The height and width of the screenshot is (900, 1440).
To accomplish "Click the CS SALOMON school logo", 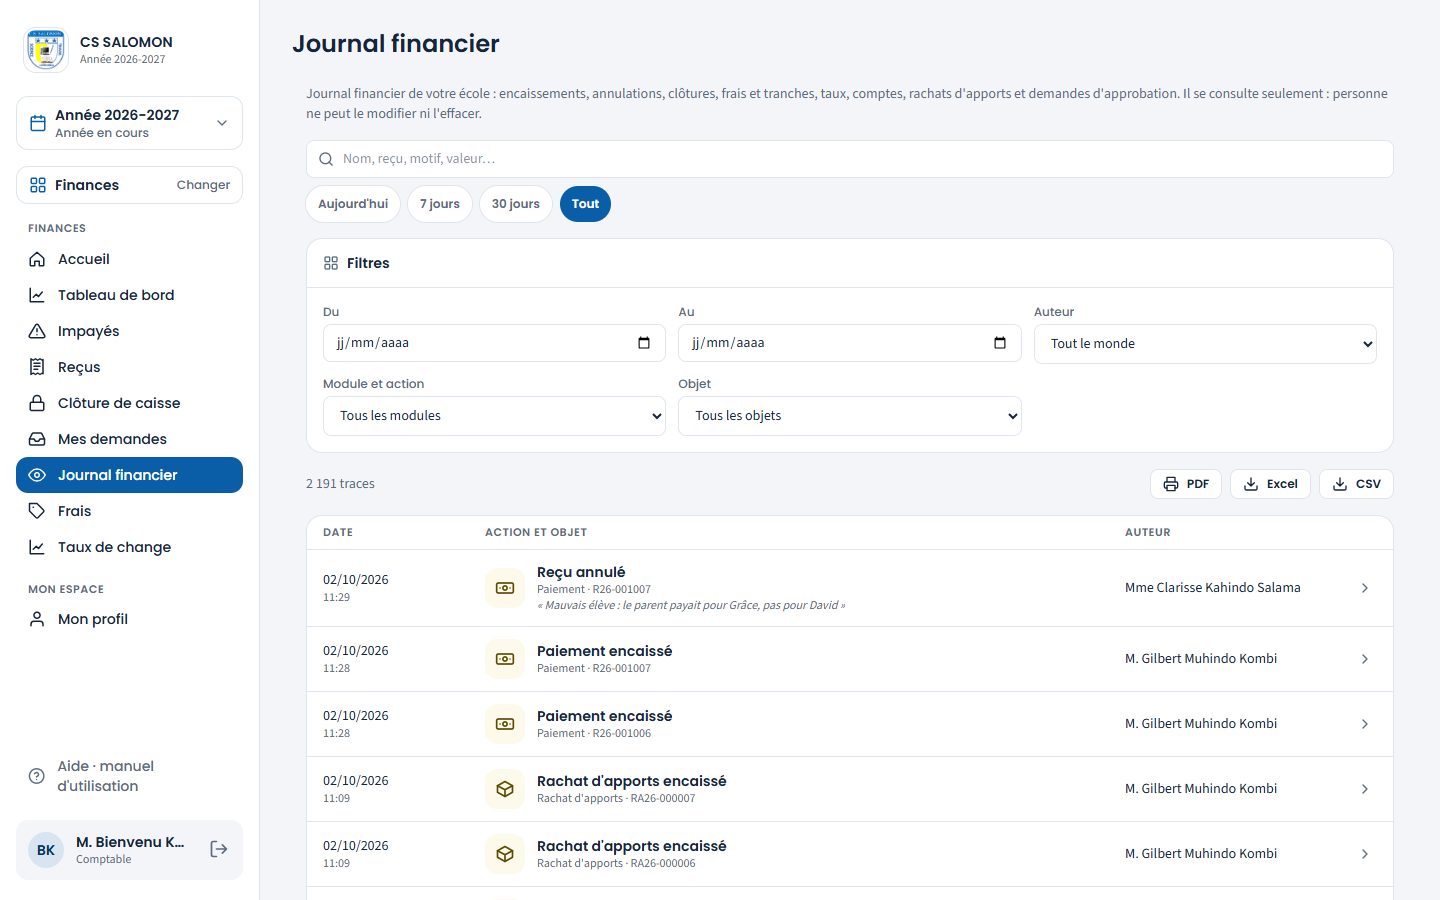I will (45, 50).
